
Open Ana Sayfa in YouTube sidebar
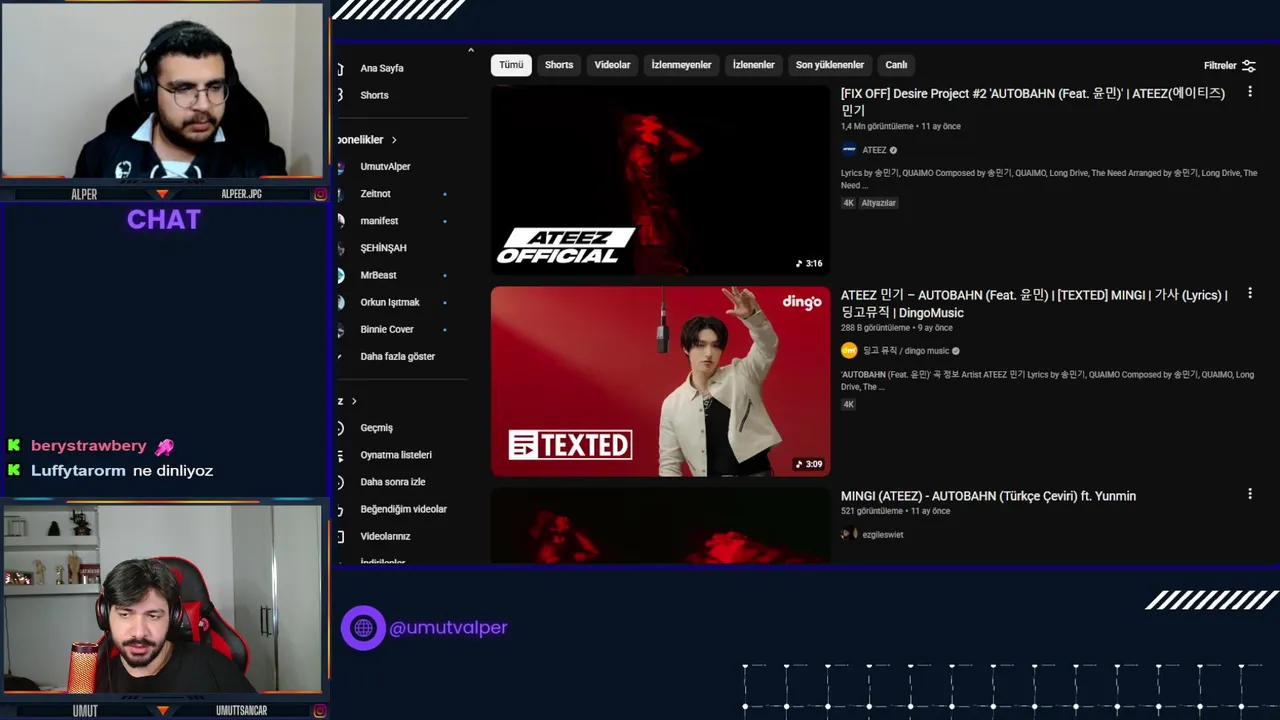pyautogui.click(x=382, y=68)
